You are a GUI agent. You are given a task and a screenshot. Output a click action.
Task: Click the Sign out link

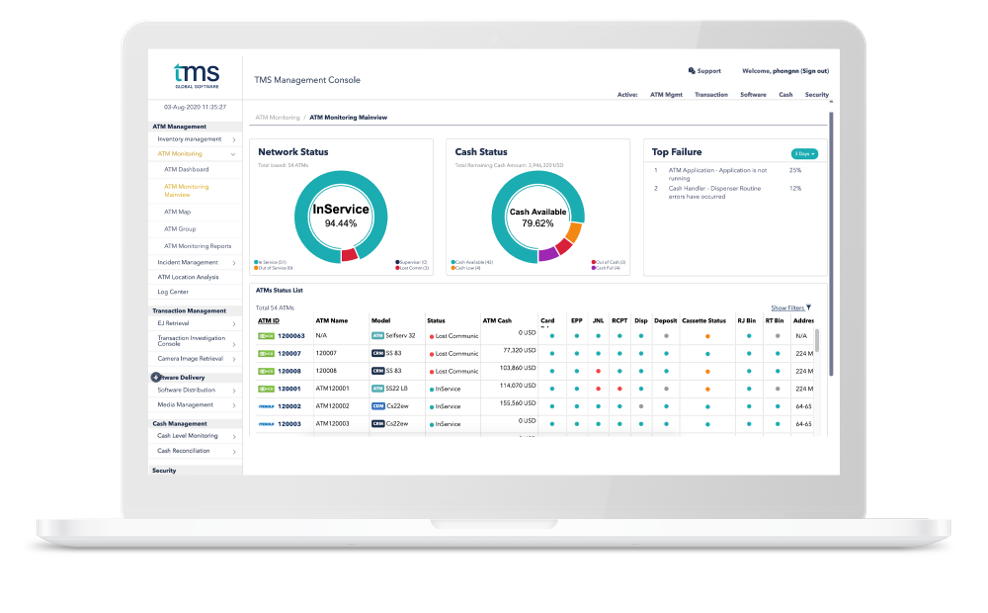coord(815,71)
